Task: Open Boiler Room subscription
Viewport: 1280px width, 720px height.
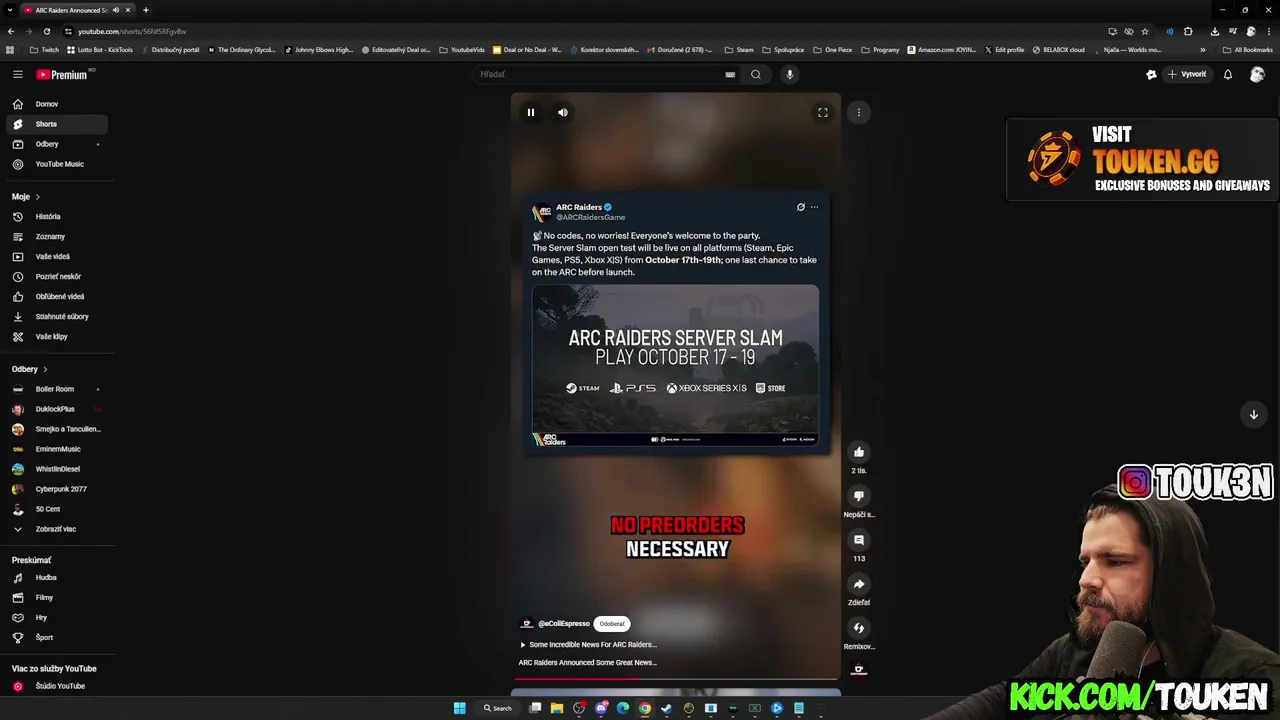Action: [x=56, y=389]
